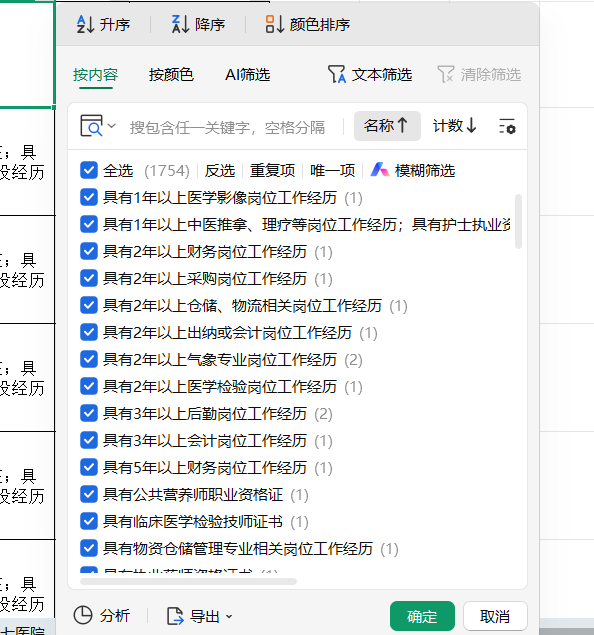Sort descending with the 降序 icon
This screenshot has width=594, height=635.
(x=180, y=24)
